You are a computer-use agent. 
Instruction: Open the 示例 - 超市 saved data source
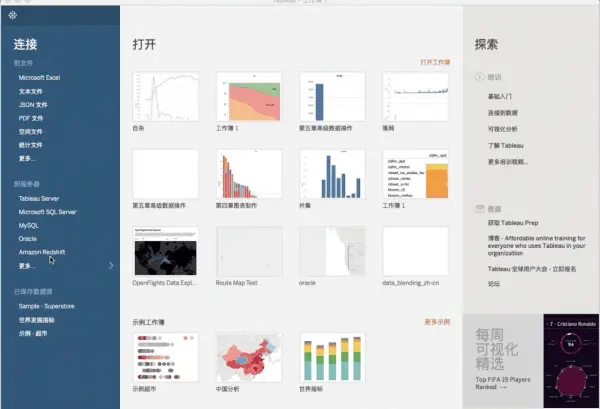click(33, 333)
